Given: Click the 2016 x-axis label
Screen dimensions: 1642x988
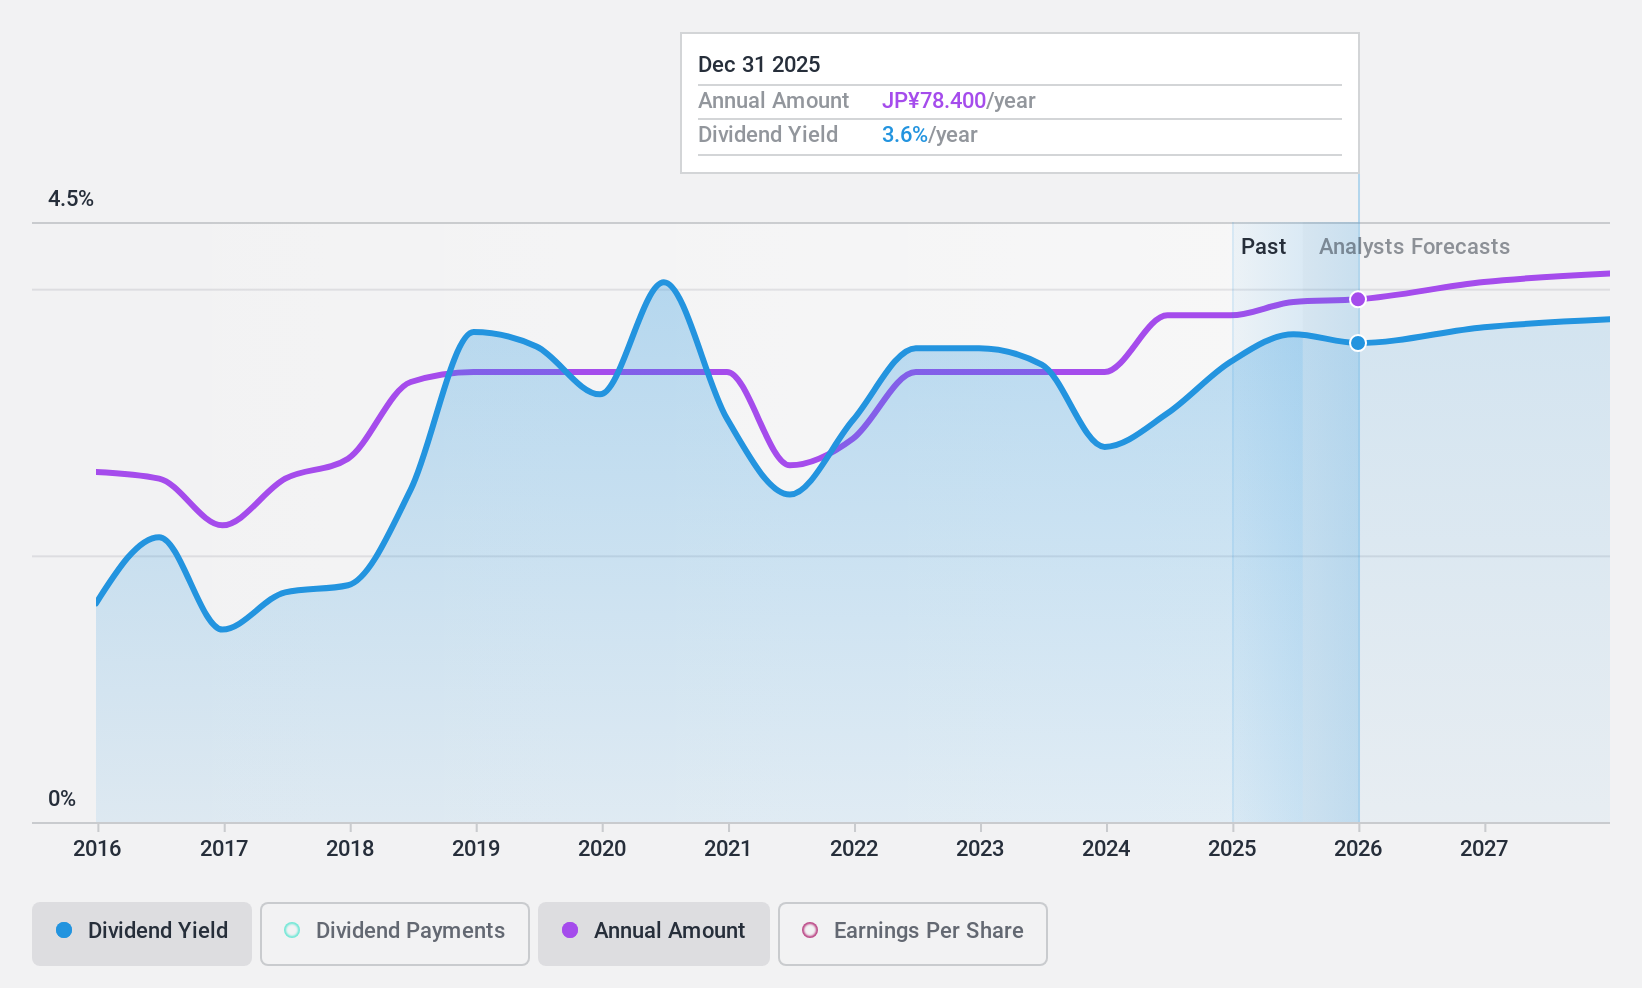Looking at the screenshot, I should (x=97, y=849).
